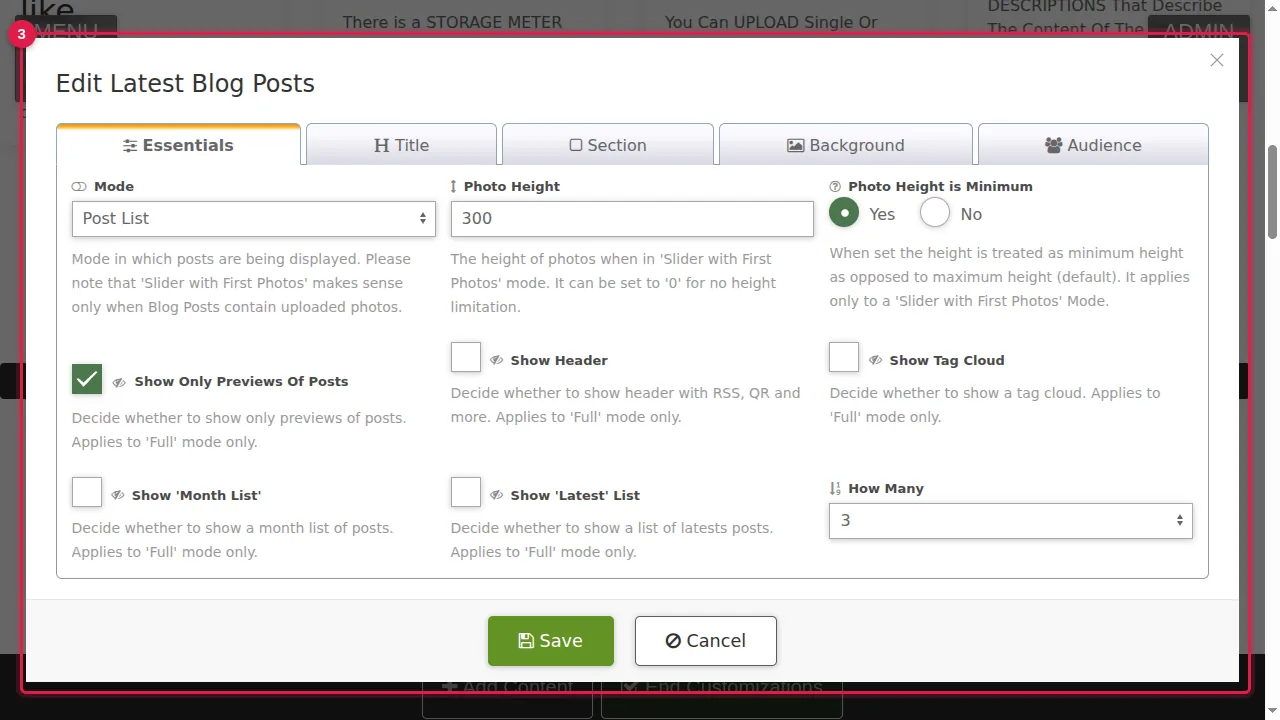The image size is (1280, 720).
Task: Enable the Show 'Latest' List checkbox
Action: 466,492
